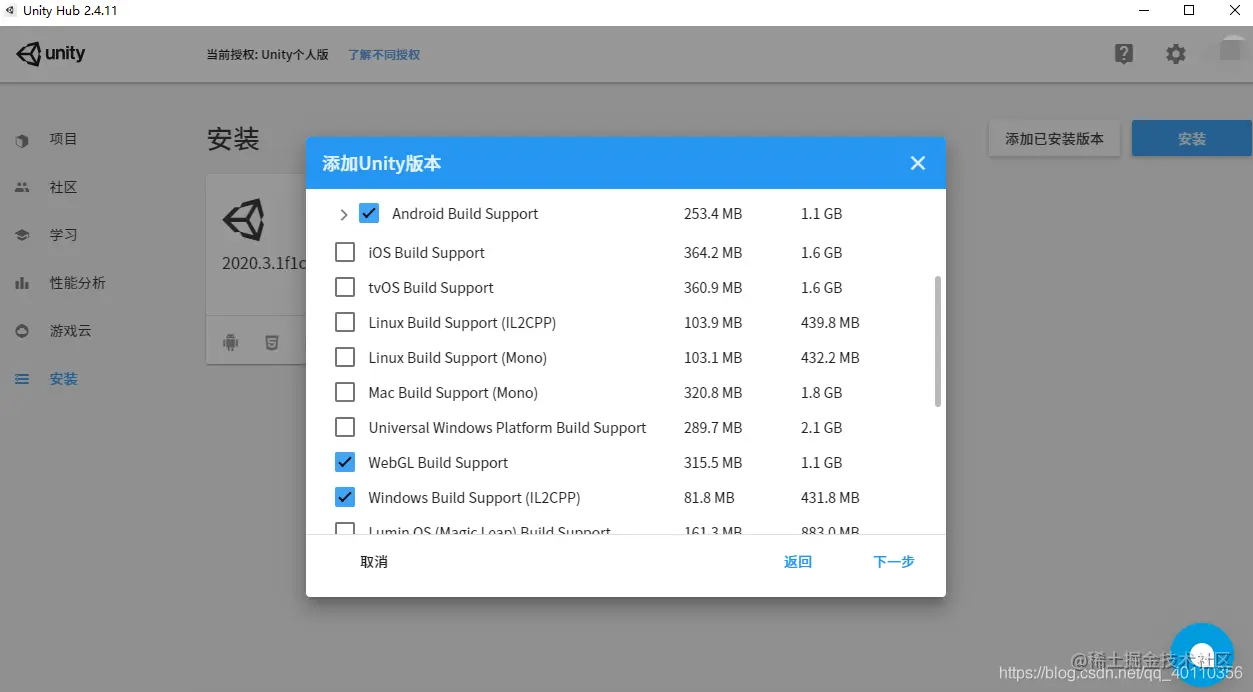The image size is (1253, 692).
Task: Click the 学习 graduation cap icon
Action: pyautogui.click(x=22, y=235)
